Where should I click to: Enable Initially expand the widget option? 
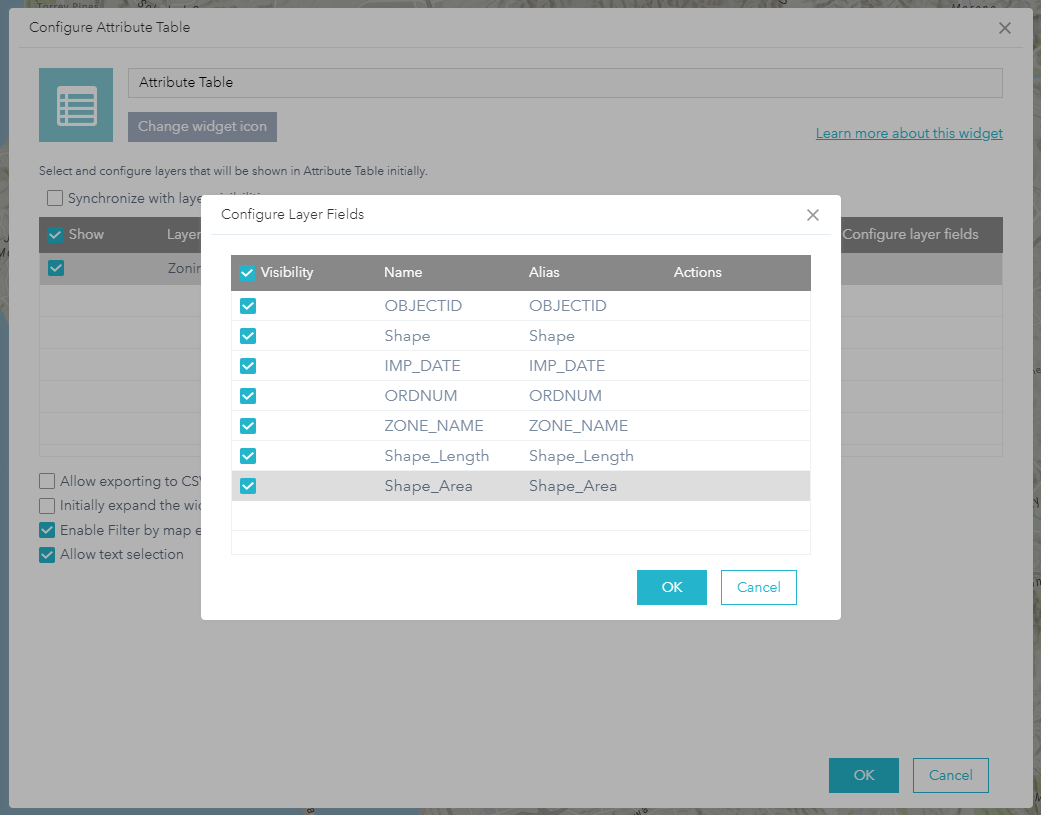coord(46,506)
